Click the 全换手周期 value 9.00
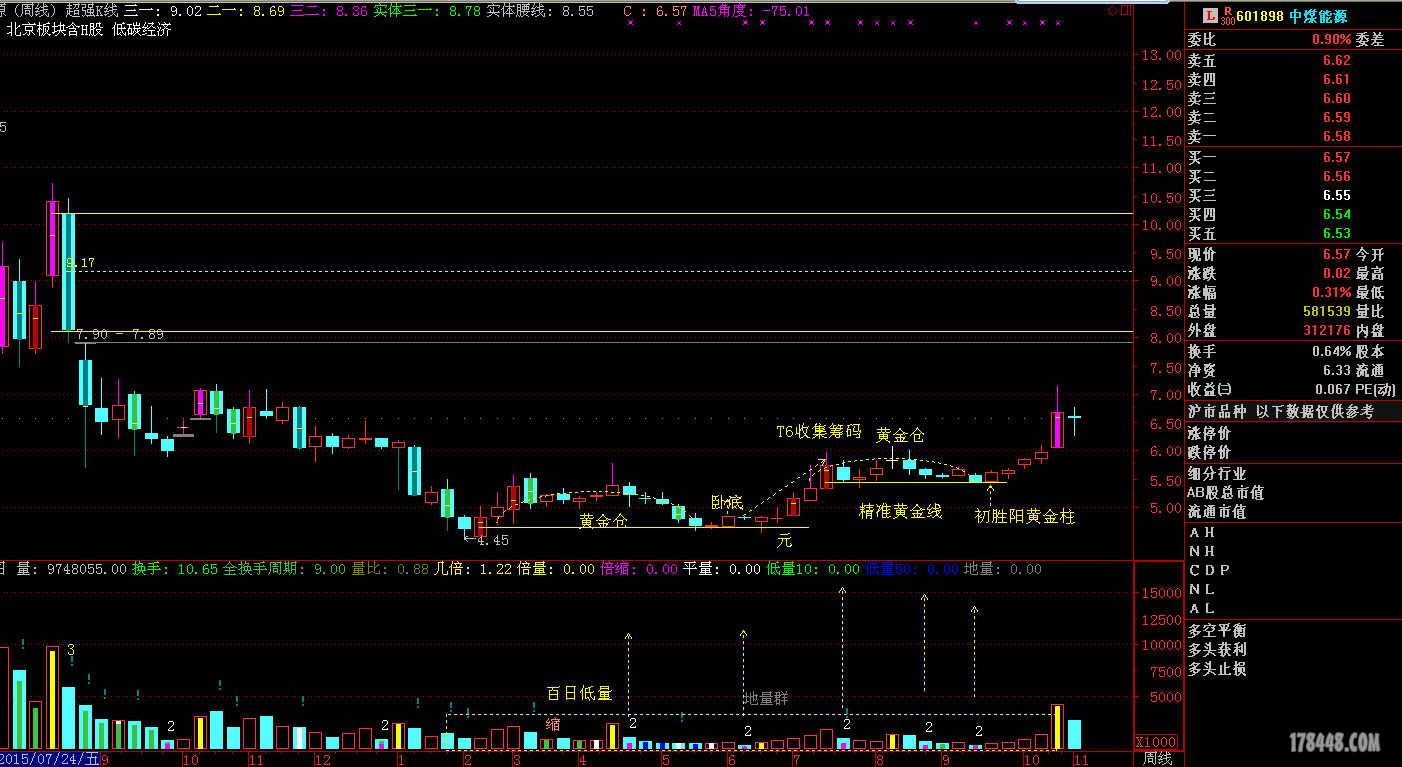Screen dimensions: 1402x767 point(330,569)
